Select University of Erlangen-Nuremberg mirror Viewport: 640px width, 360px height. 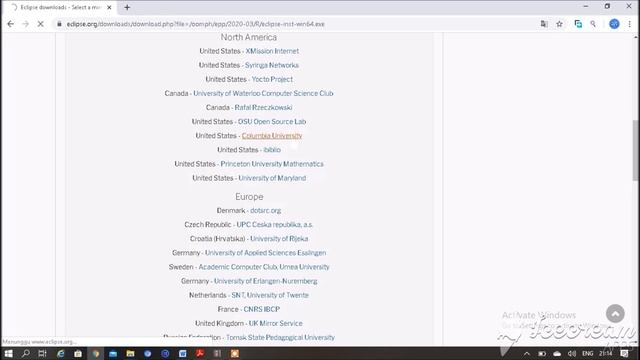pyautogui.click(x=266, y=281)
